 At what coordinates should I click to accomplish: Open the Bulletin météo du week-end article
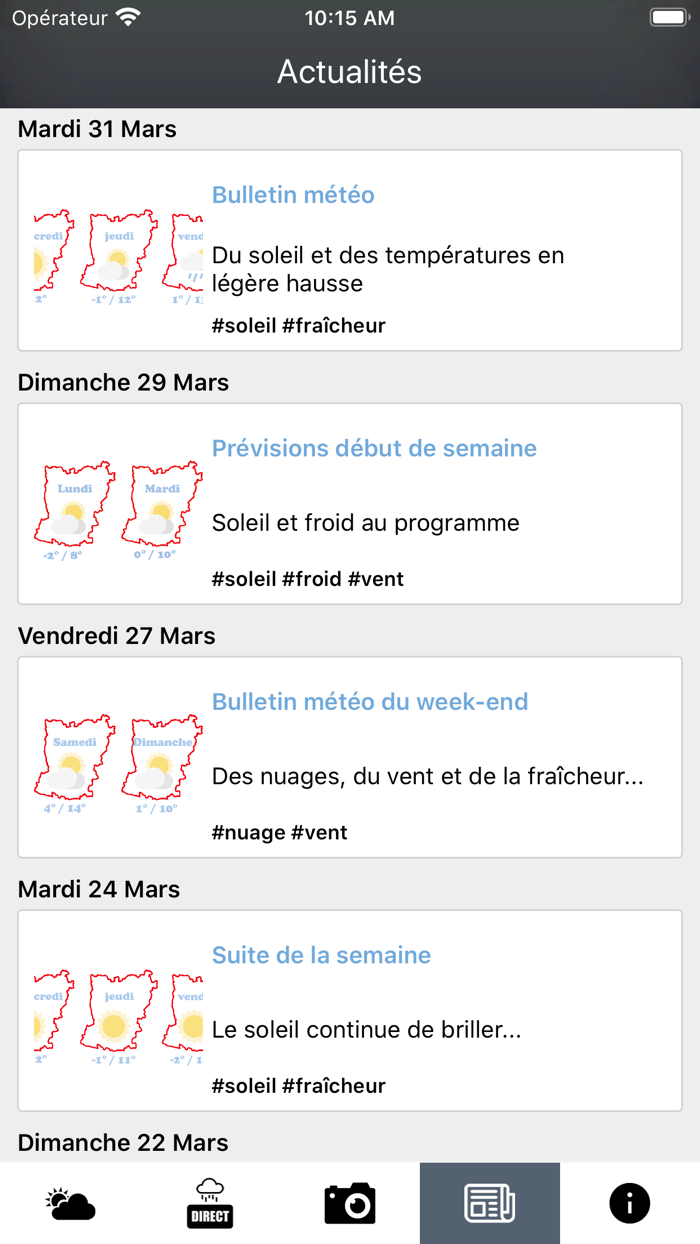click(369, 701)
